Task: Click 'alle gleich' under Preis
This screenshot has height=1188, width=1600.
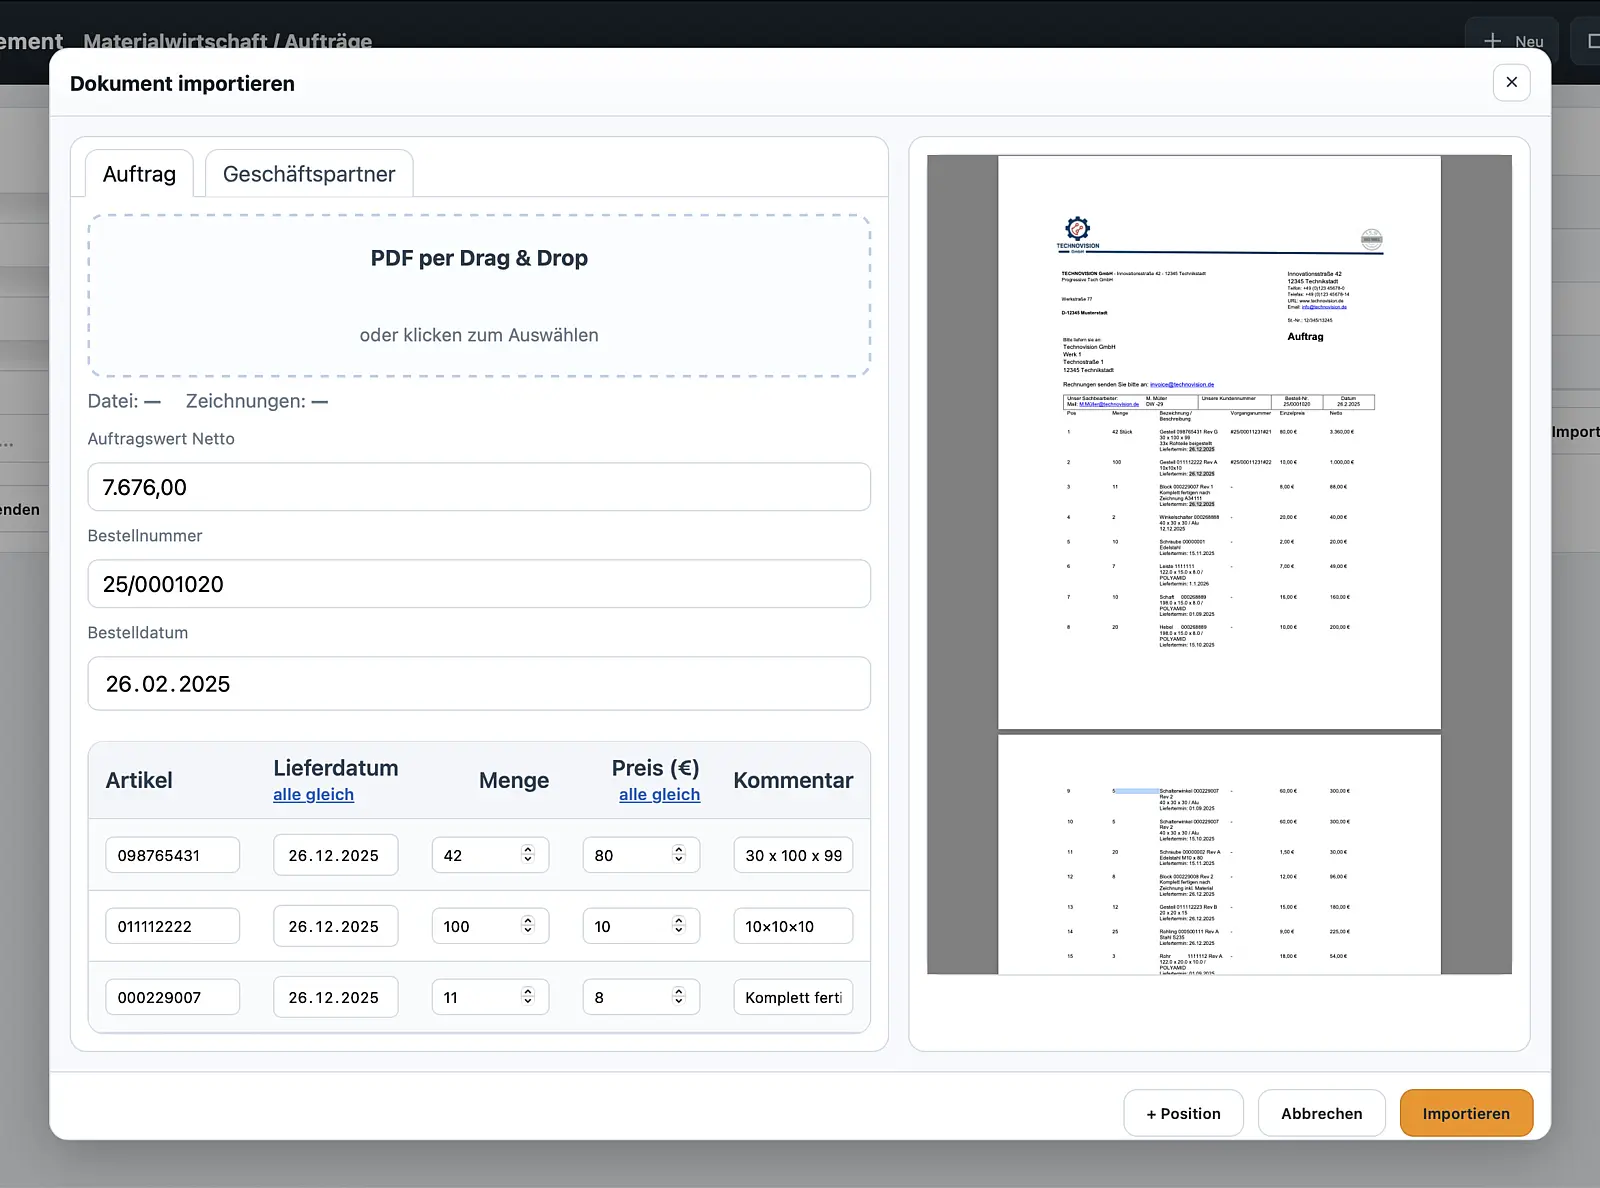Action: click(x=659, y=794)
